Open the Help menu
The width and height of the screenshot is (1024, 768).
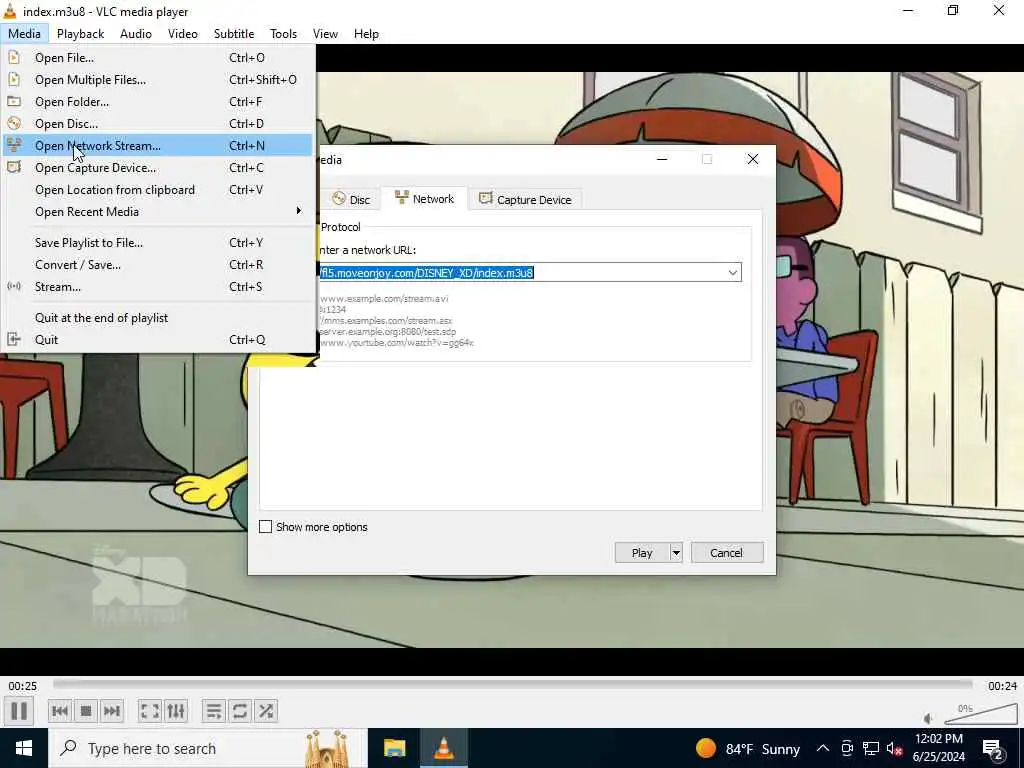click(366, 34)
